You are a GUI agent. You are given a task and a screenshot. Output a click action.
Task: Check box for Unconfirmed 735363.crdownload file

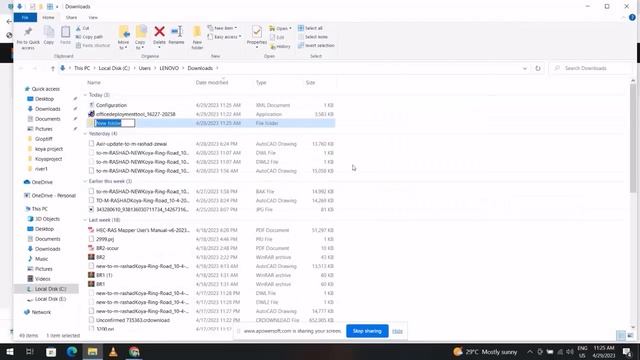pyautogui.click(x=91, y=320)
